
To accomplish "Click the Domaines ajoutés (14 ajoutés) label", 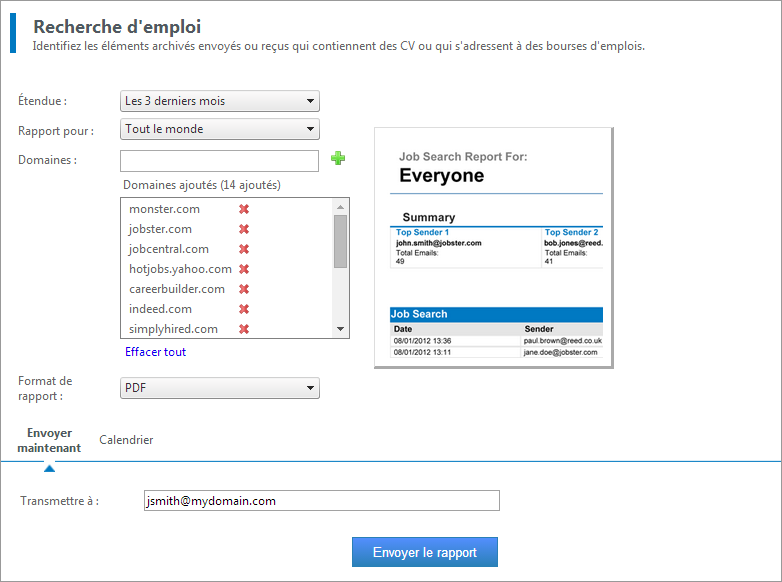I will pyautogui.click(x=201, y=185).
